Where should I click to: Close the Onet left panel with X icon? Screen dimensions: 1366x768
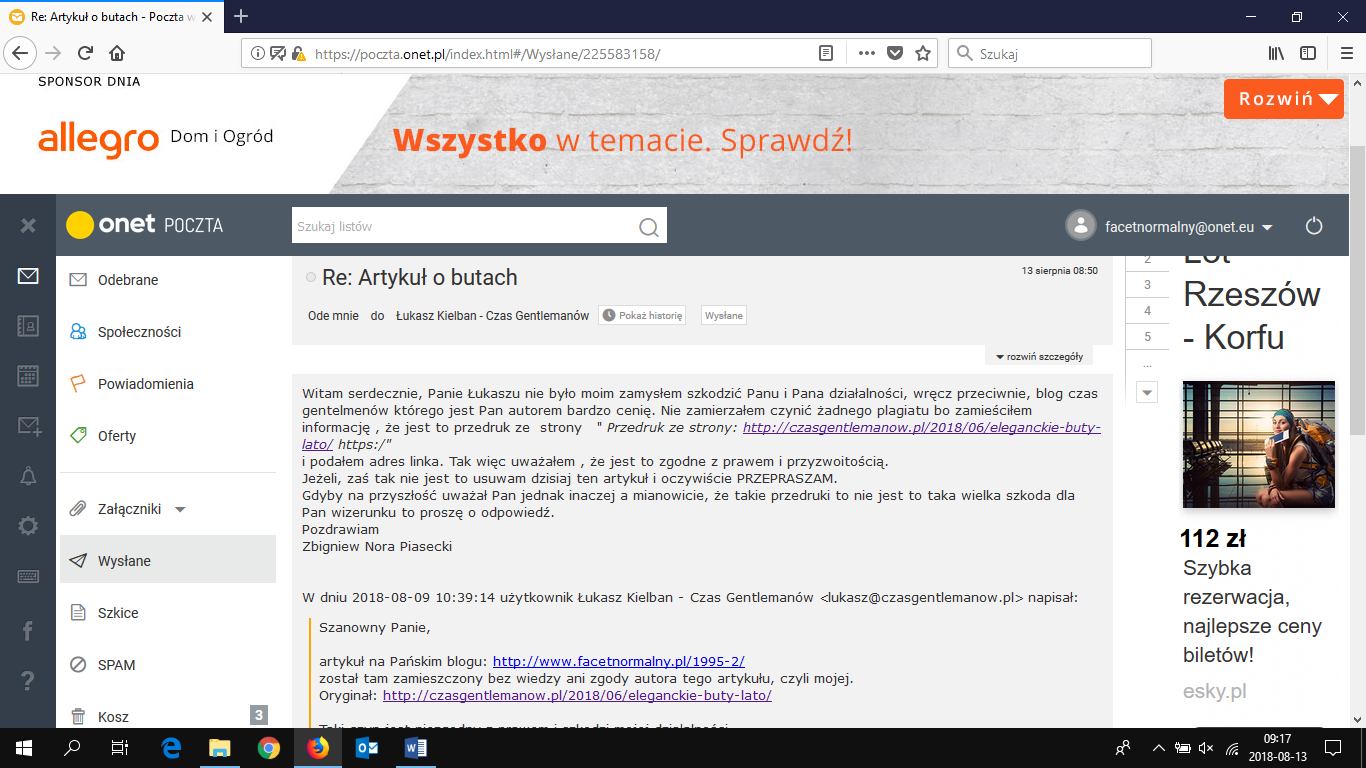point(28,226)
